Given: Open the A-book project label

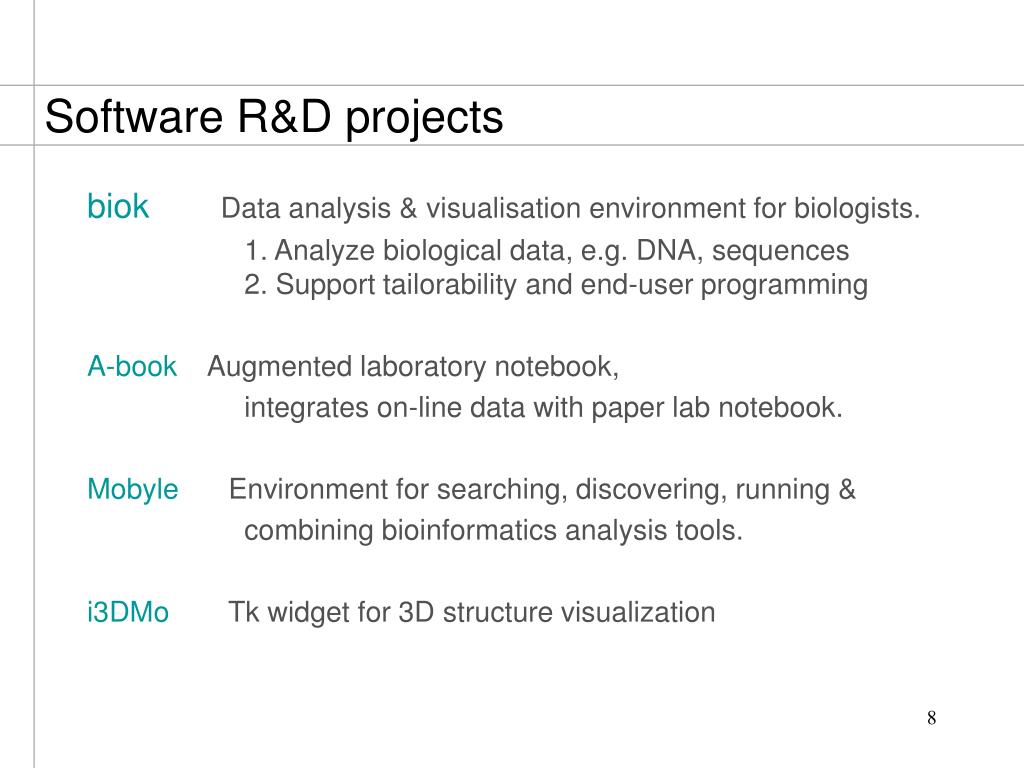Looking at the screenshot, I should [132, 367].
